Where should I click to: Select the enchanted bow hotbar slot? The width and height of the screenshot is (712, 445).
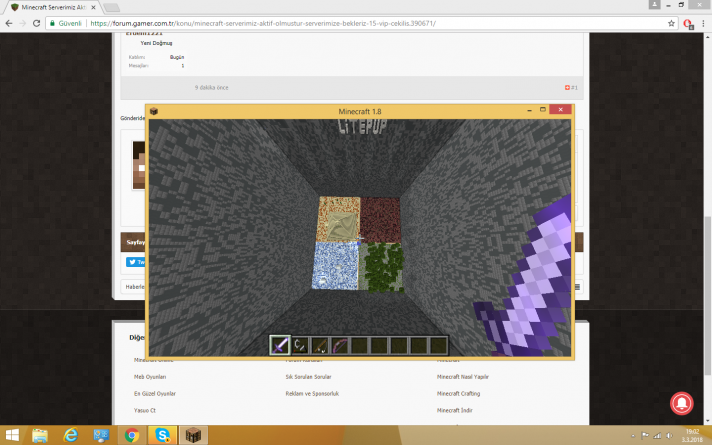[340, 346]
